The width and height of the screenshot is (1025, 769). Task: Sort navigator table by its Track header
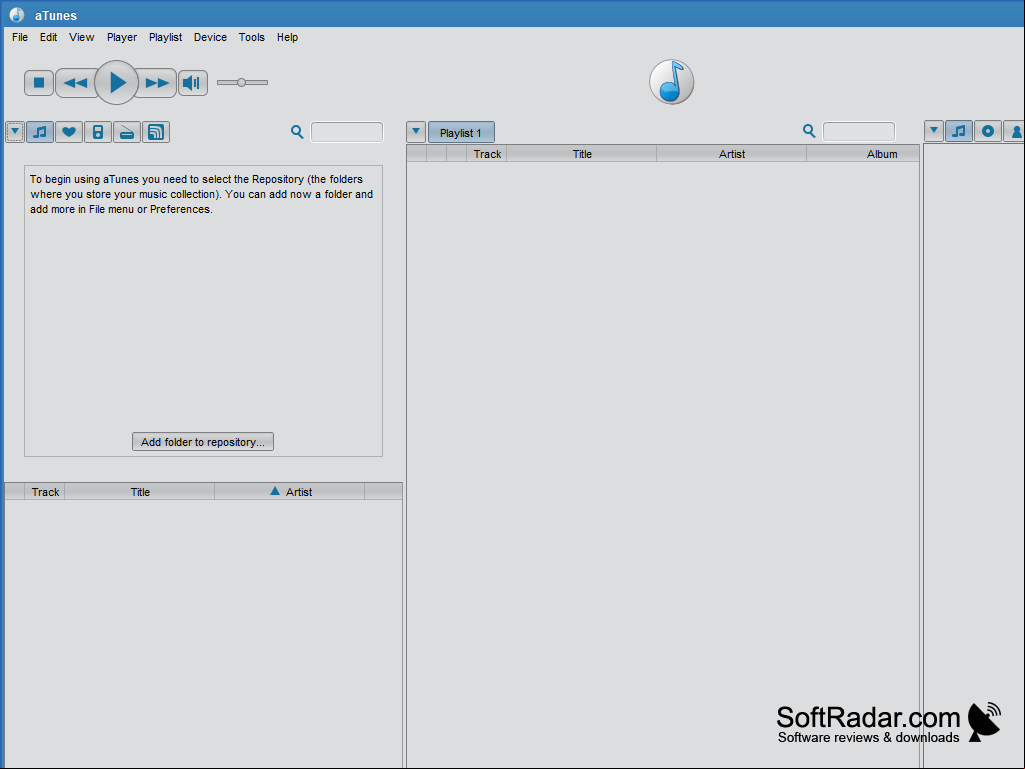pos(45,492)
